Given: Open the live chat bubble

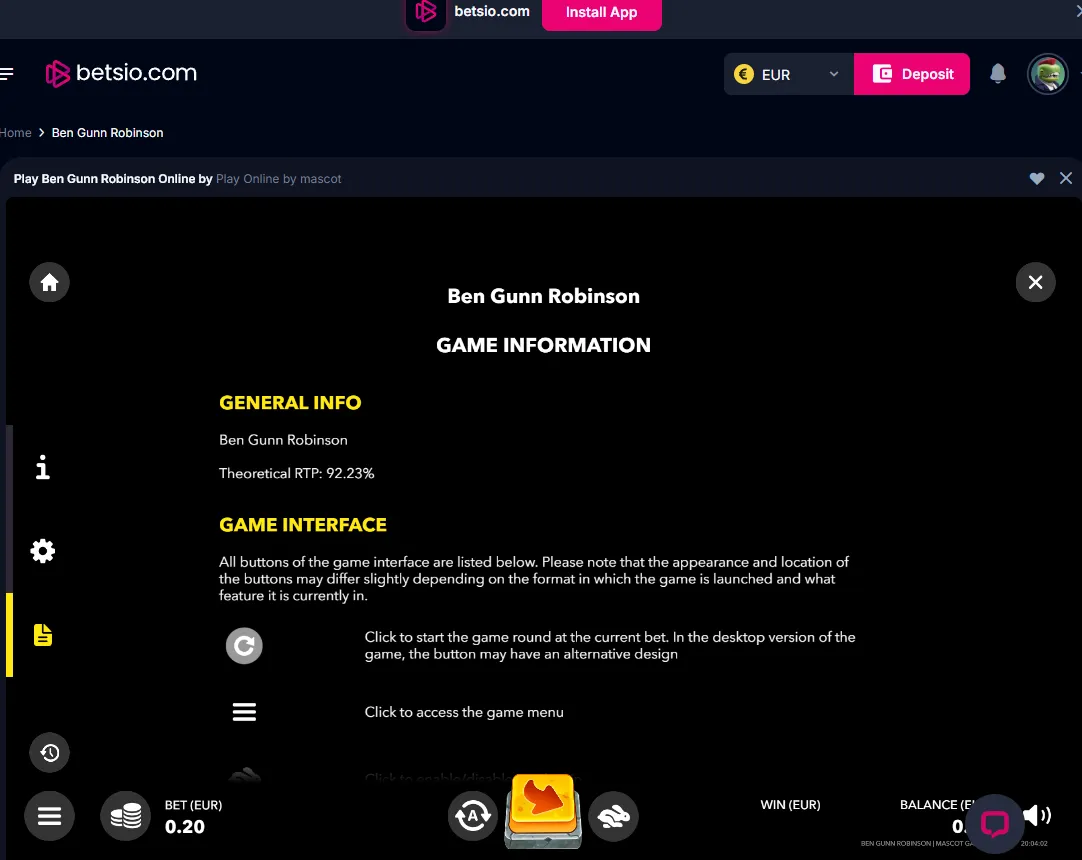Looking at the screenshot, I should 994,823.
